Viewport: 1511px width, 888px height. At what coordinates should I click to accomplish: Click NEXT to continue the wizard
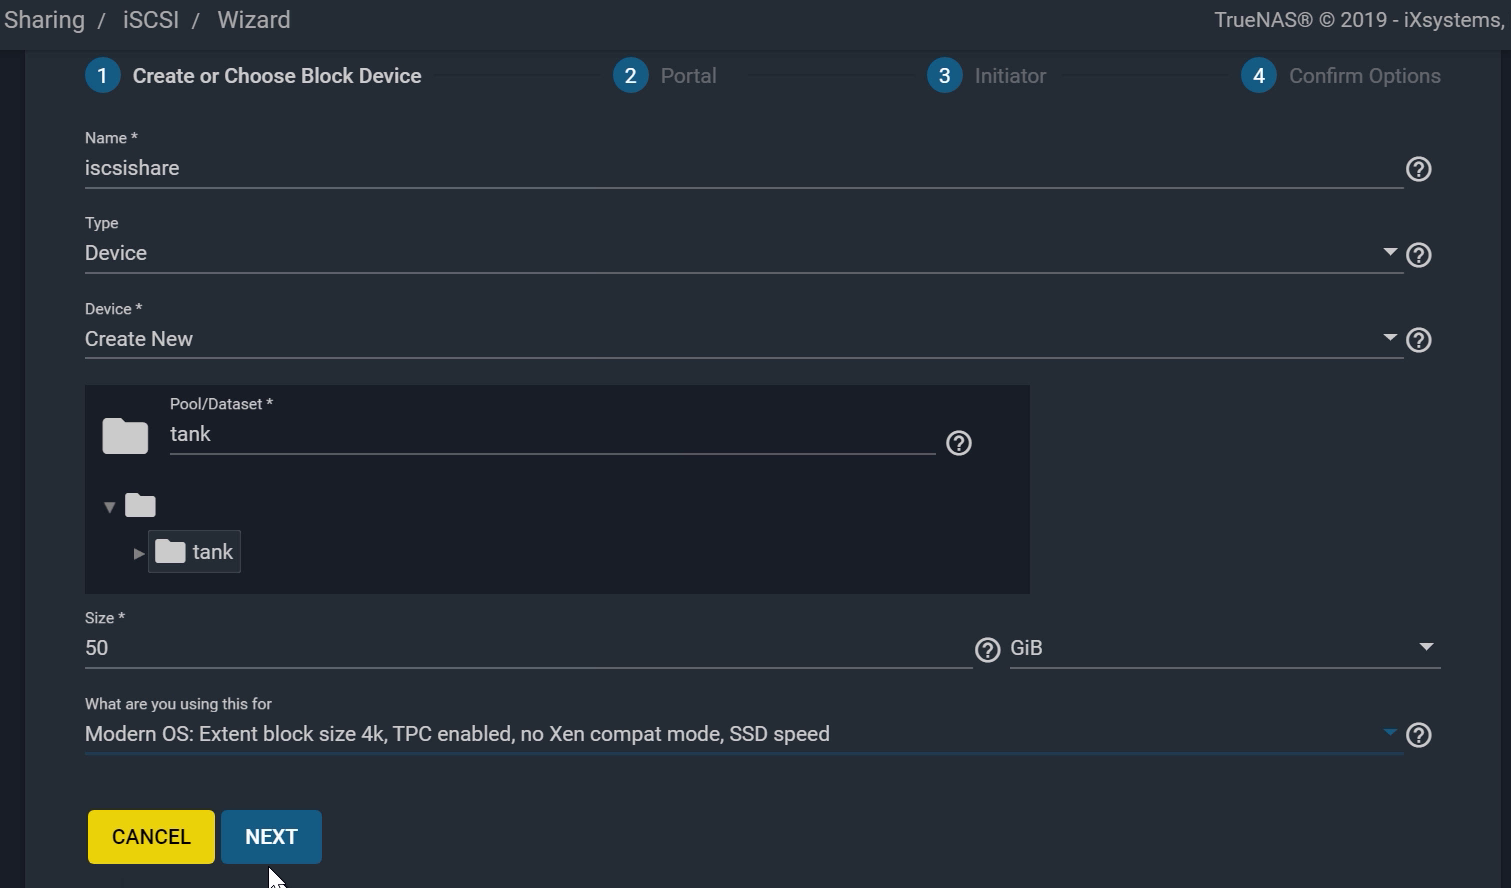tap(271, 837)
